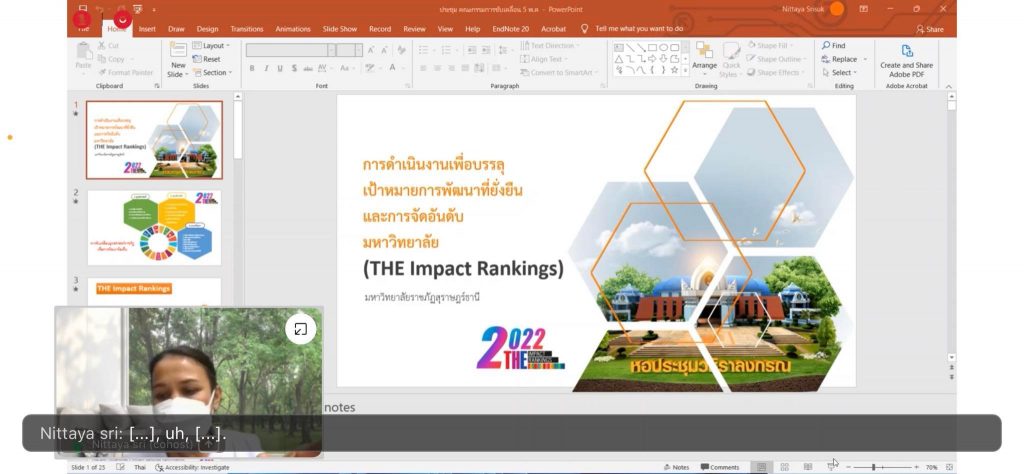The height and width of the screenshot is (474, 1024).
Task: Toggle Underline formatting
Action: coord(280,68)
